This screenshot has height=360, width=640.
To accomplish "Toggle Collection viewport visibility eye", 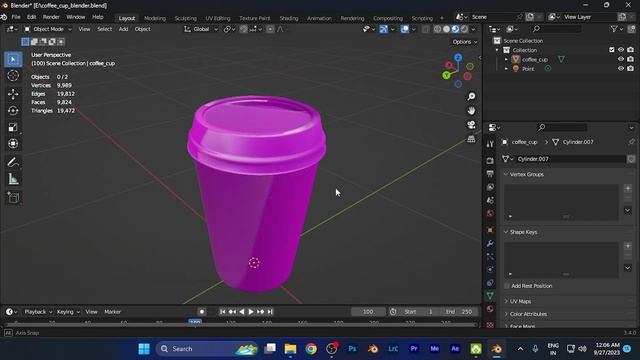I will [621, 50].
